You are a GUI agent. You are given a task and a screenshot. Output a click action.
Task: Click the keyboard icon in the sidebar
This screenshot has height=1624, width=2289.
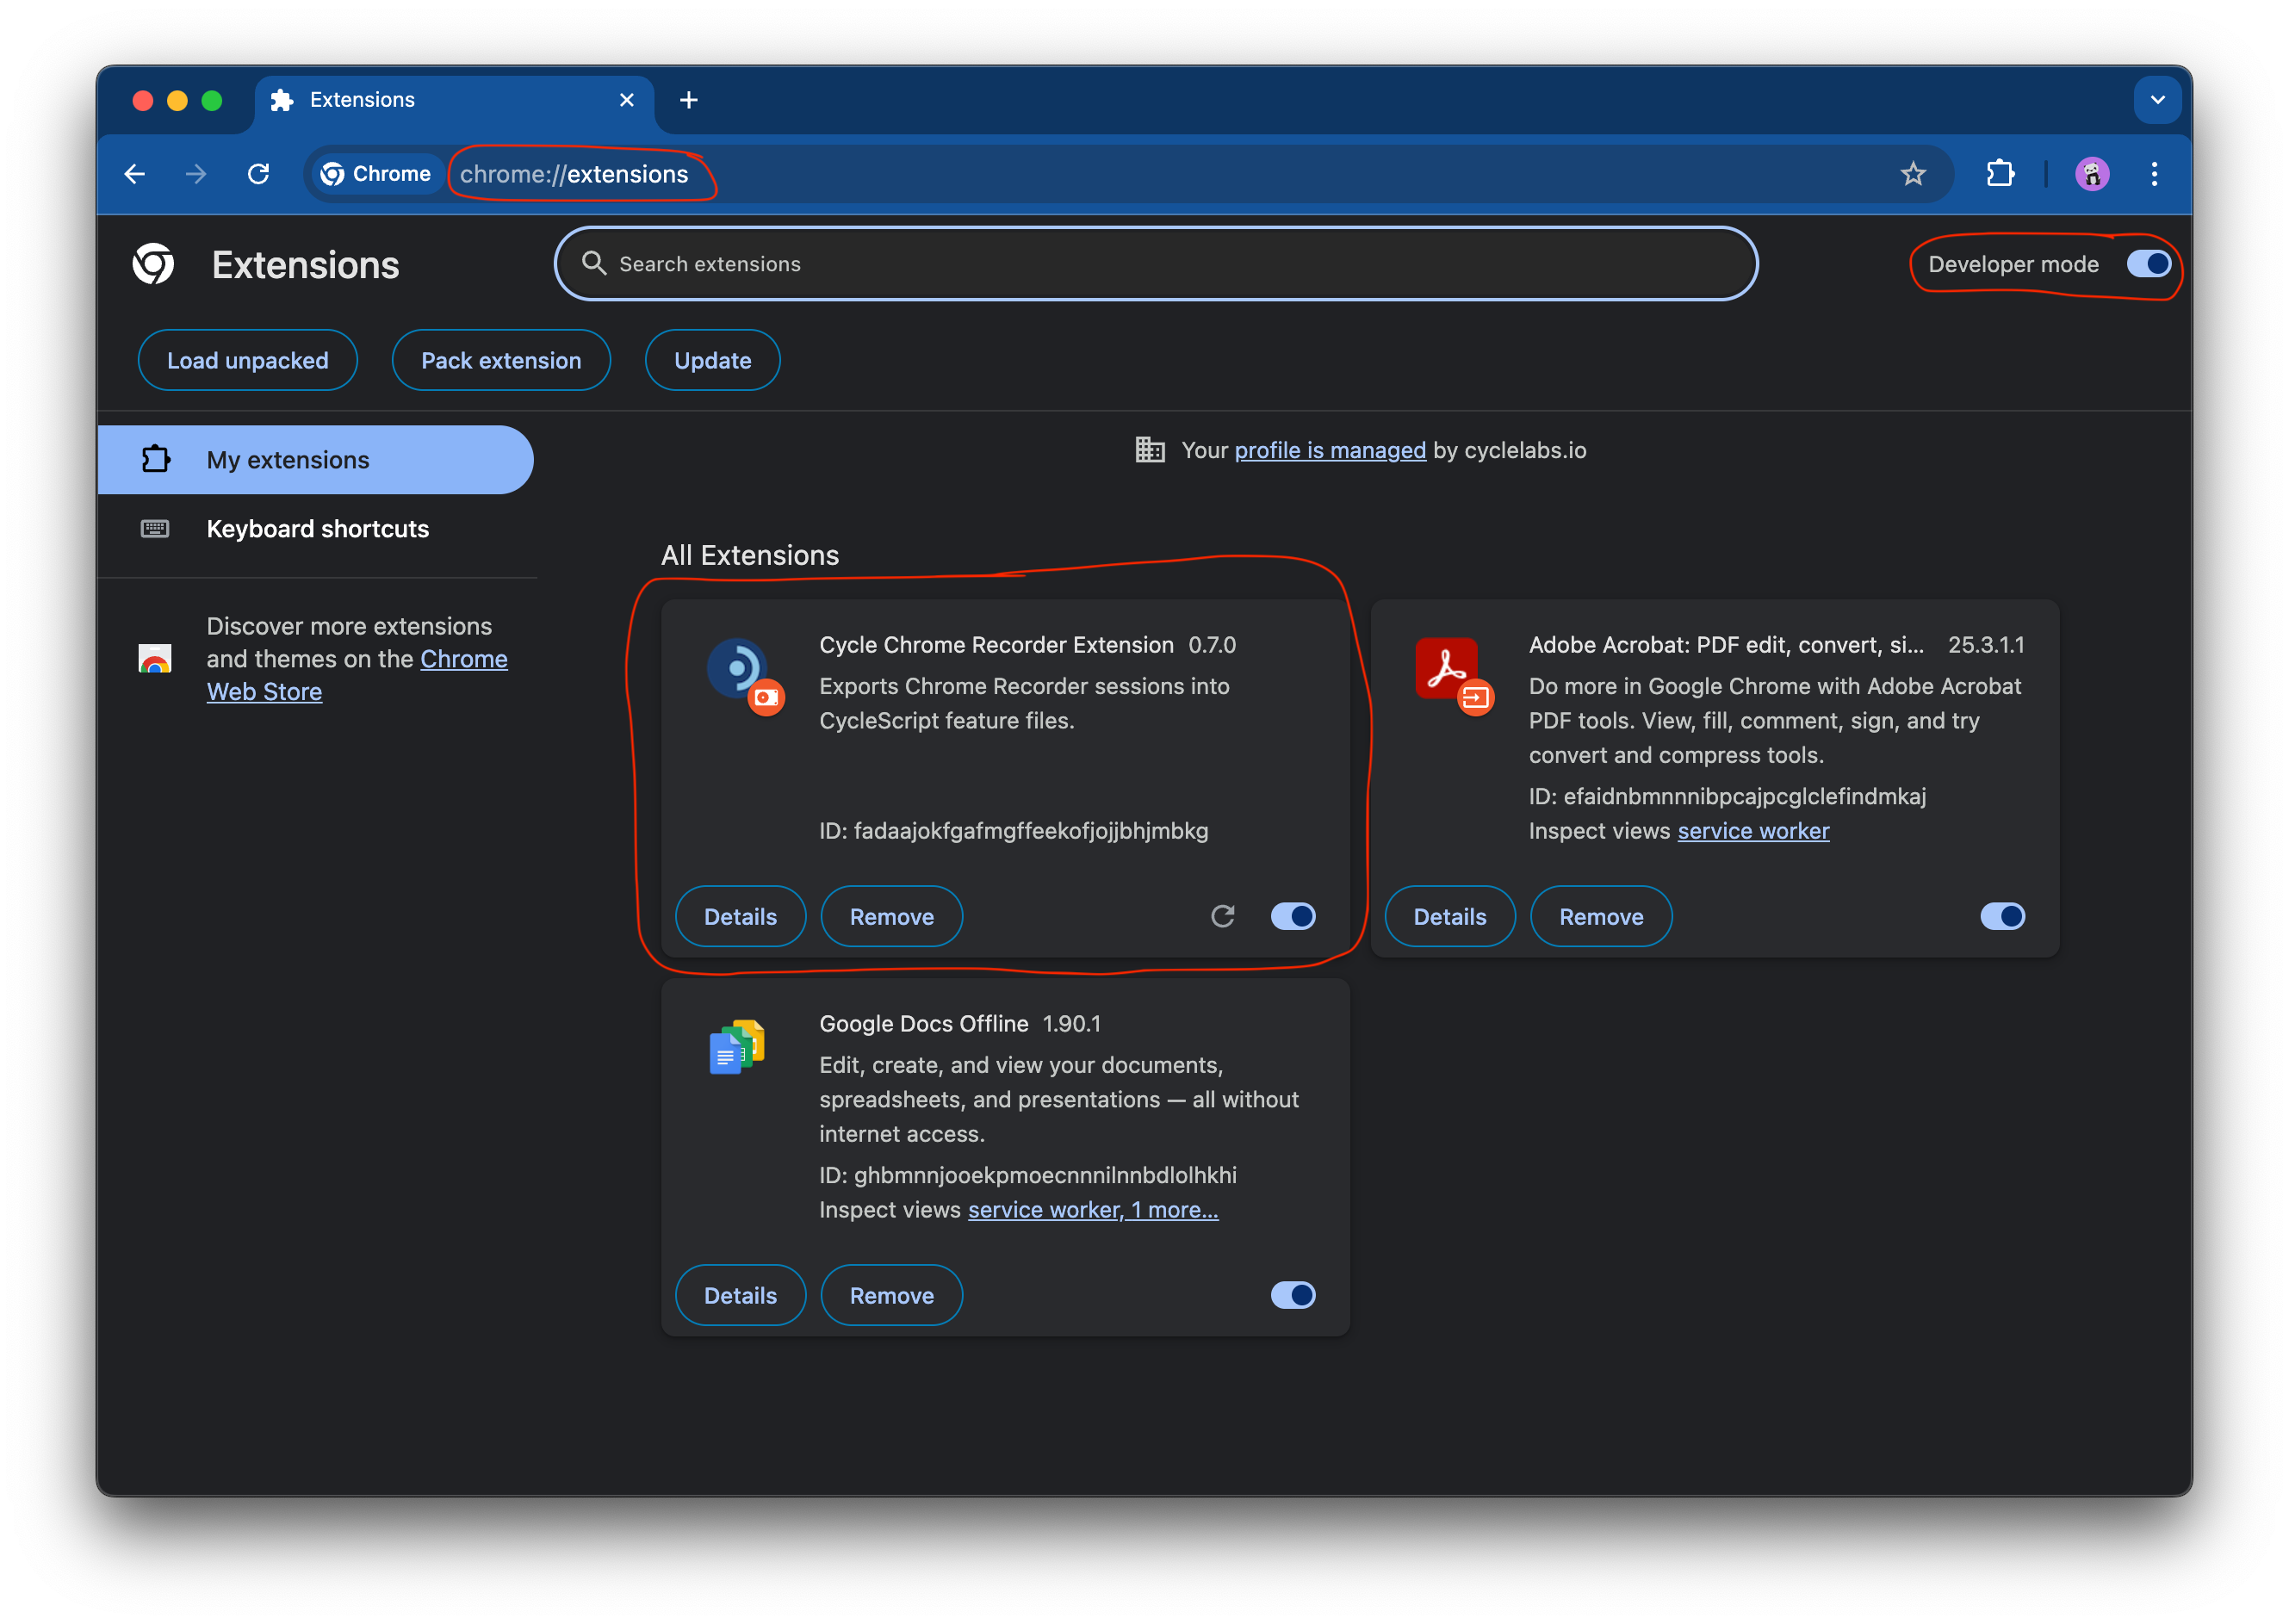155,529
